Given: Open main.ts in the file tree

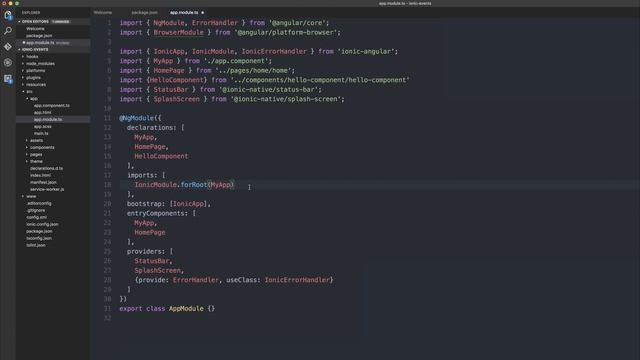Looking at the screenshot, I should (x=41, y=133).
